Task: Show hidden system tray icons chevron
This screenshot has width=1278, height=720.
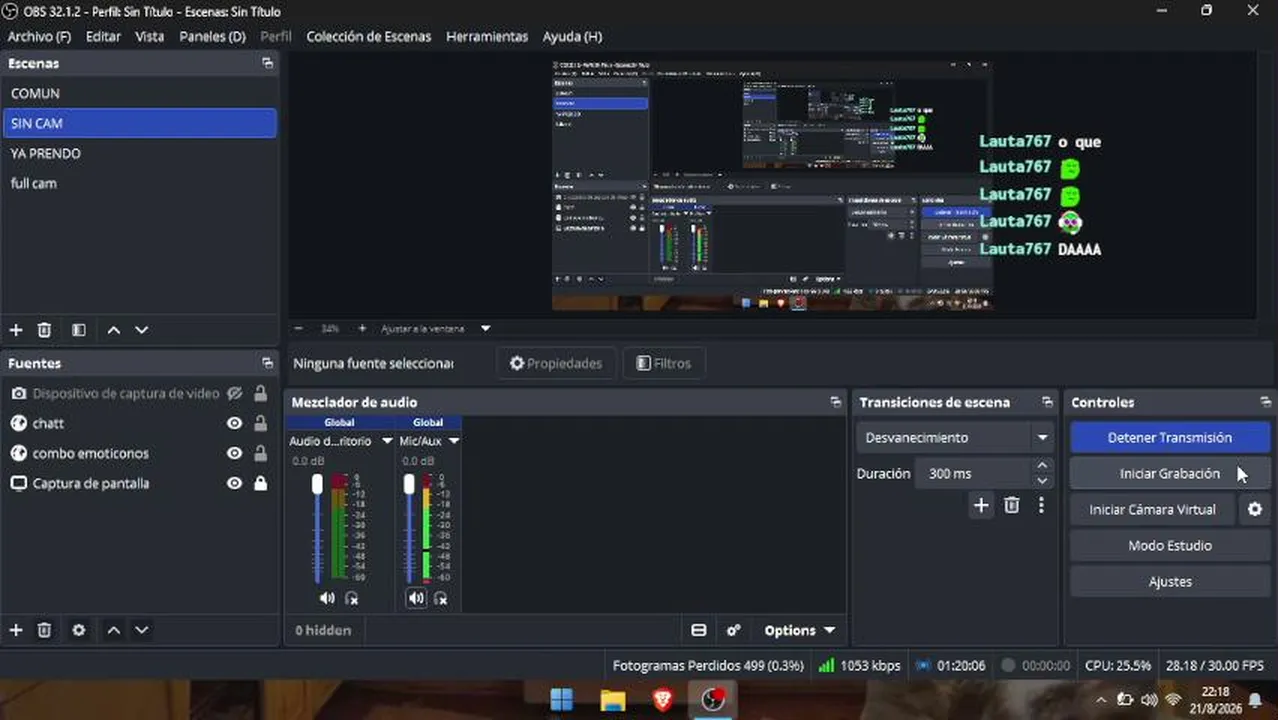Action: point(1101,700)
